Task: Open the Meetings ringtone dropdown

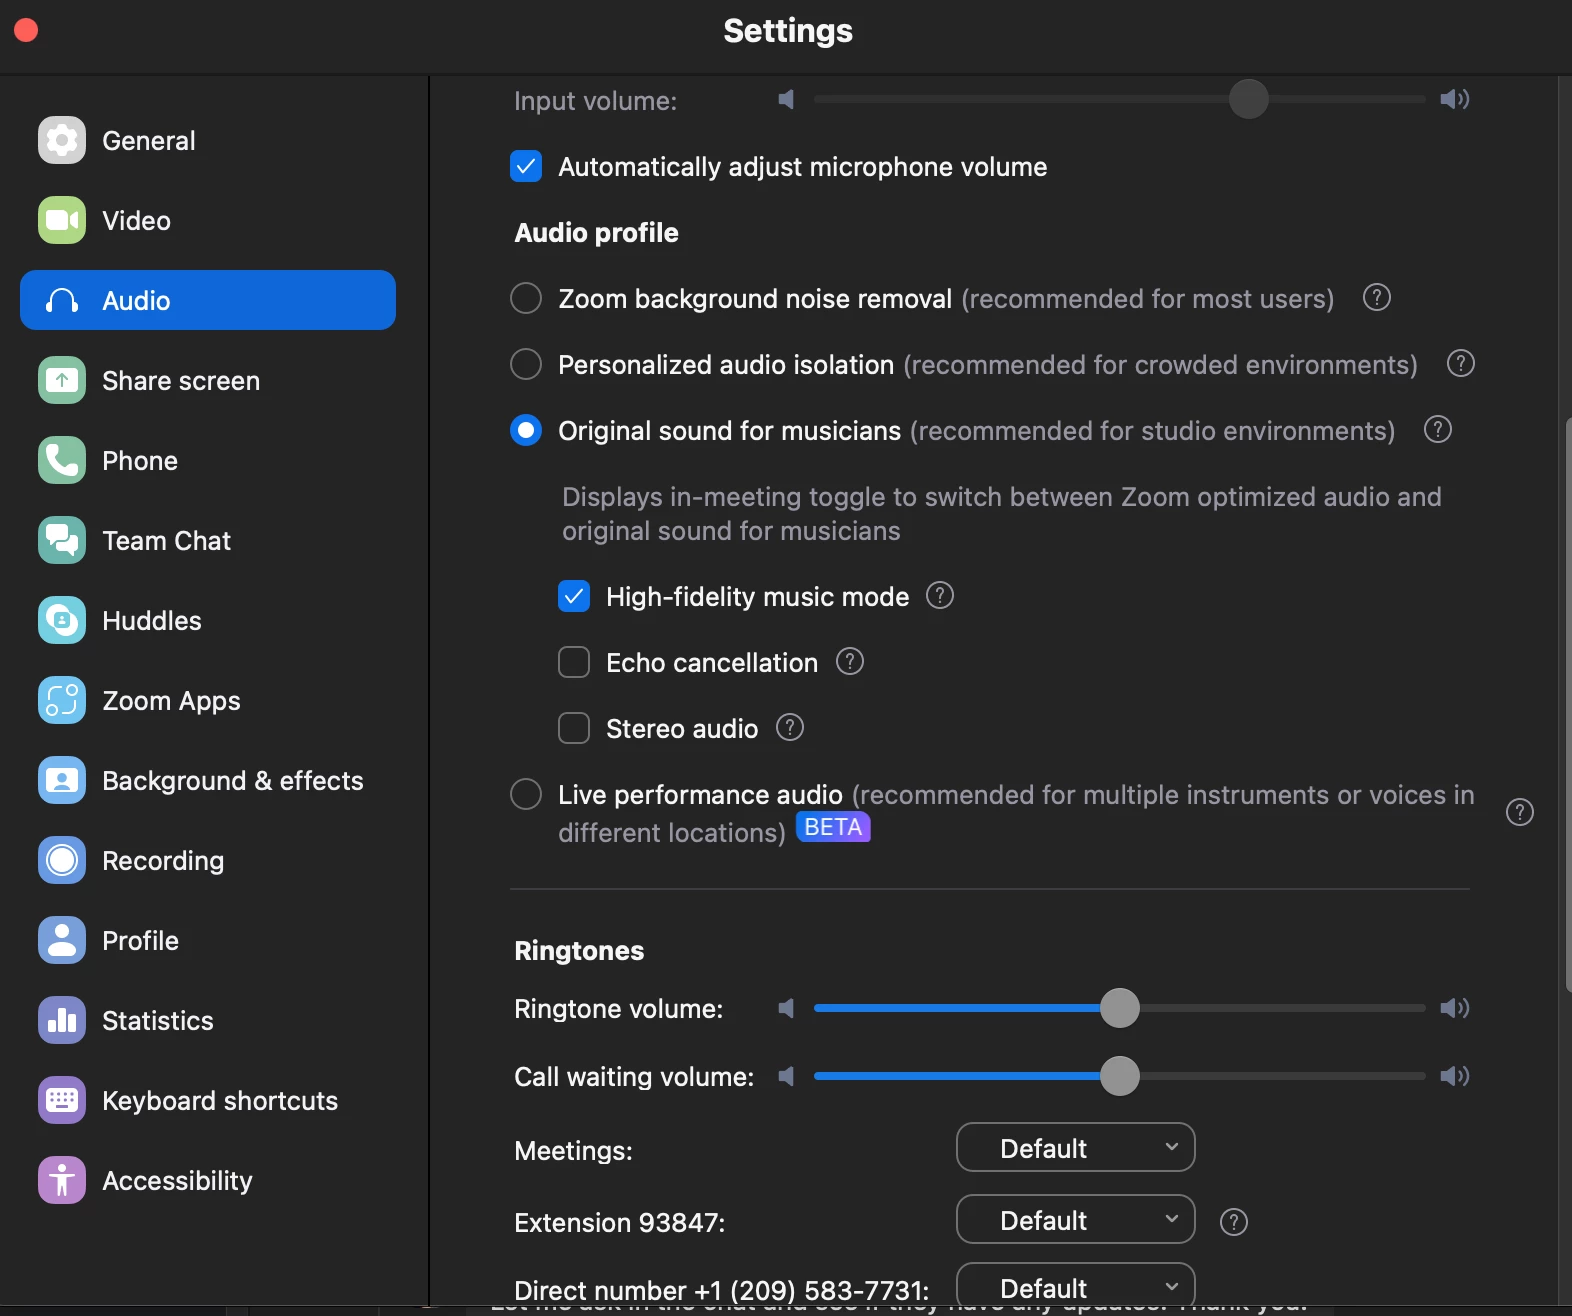Action: click(x=1076, y=1147)
